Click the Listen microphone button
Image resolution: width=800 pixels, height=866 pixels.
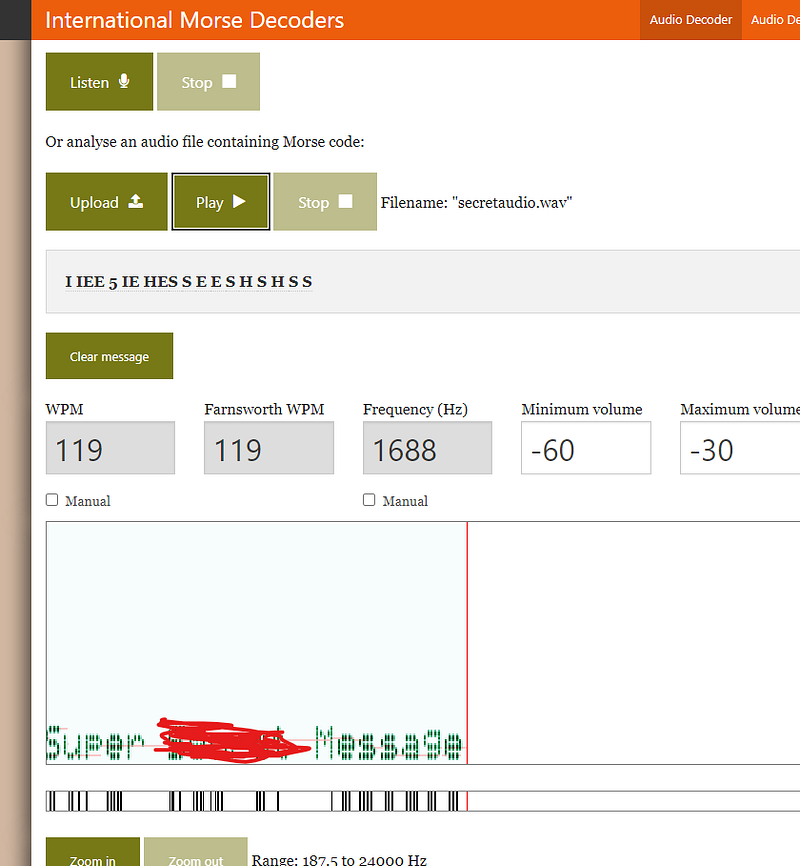(99, 82)
